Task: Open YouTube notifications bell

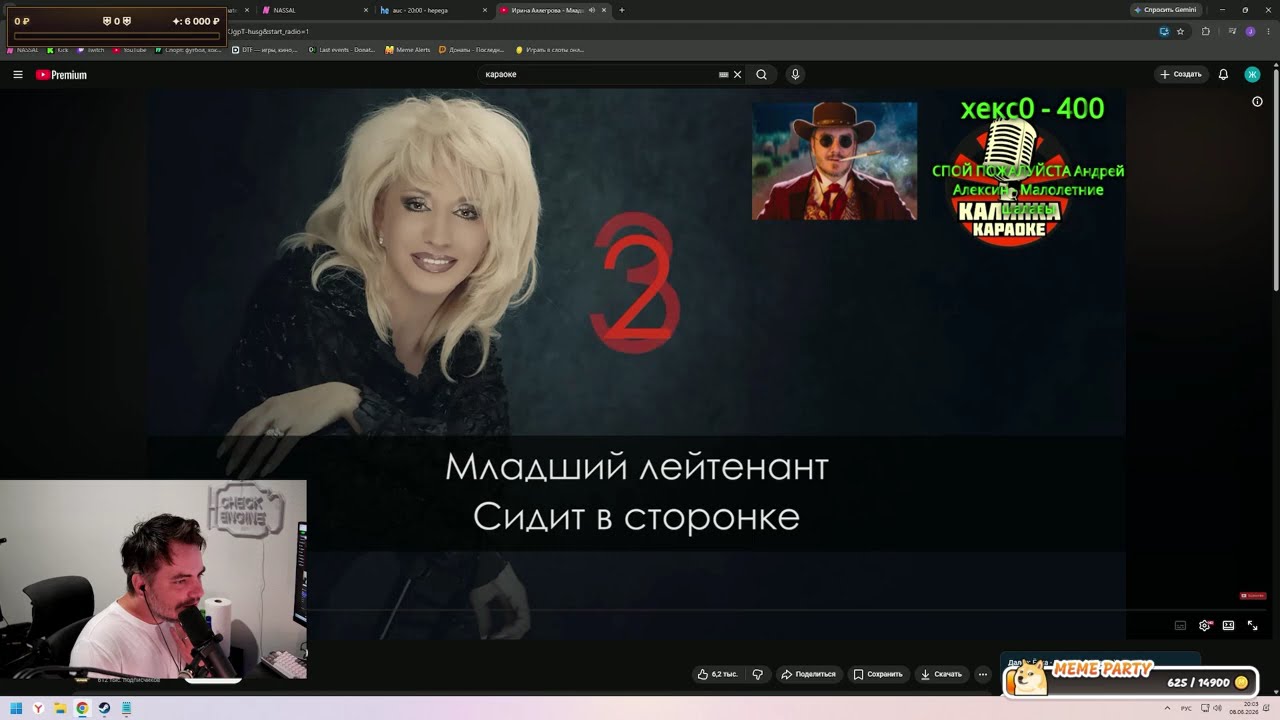Action: pos(1223,74)
